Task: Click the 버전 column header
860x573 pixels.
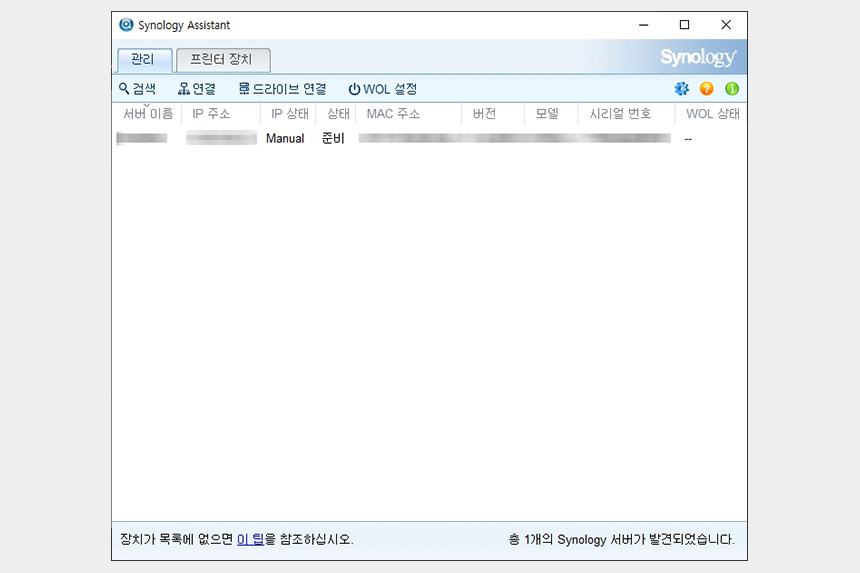Action: click(493, 114)
